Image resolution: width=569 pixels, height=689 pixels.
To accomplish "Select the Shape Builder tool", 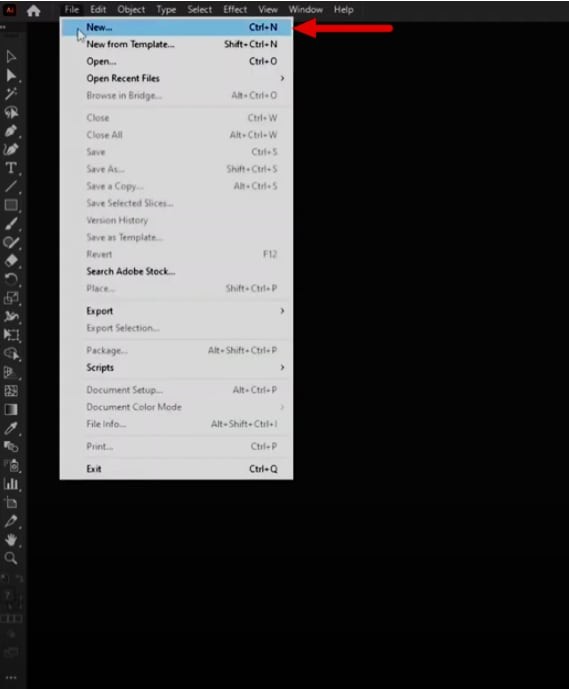I will tap(11, 354).
